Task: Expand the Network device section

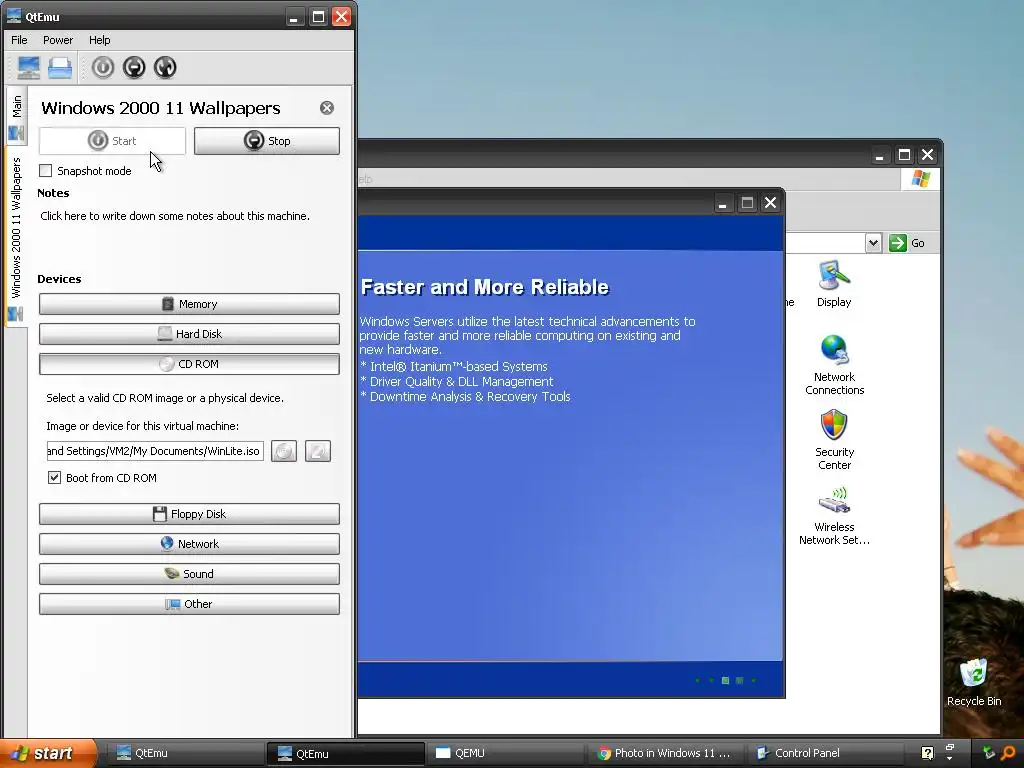Action: point(189,544)
